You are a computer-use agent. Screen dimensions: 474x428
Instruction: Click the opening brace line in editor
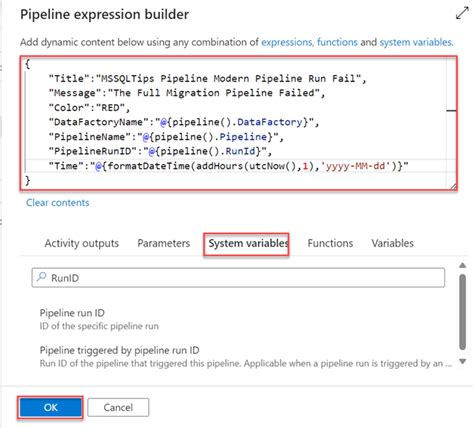tap(28, 64)
